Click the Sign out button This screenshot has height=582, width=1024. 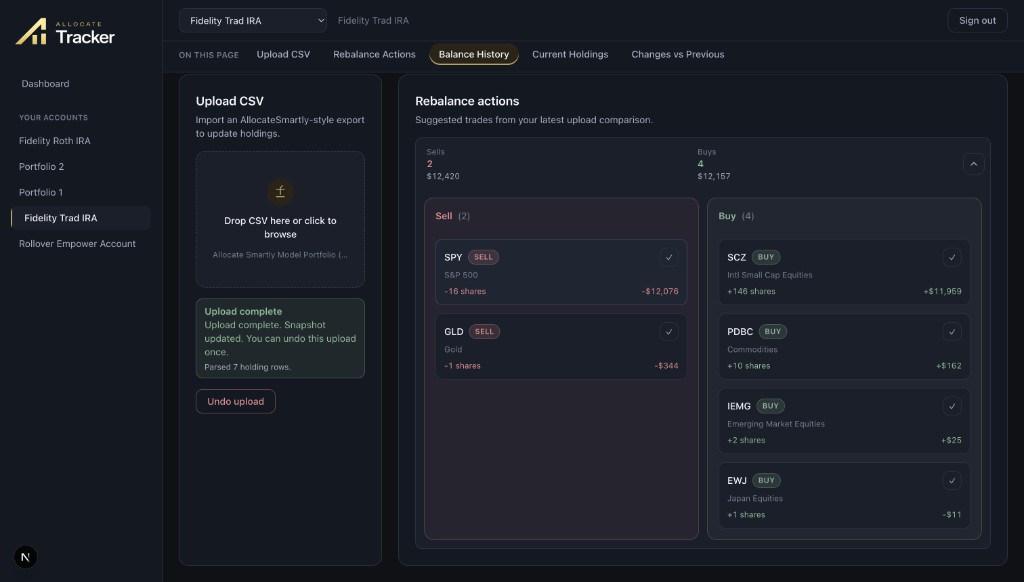click(x=977, y=20)
